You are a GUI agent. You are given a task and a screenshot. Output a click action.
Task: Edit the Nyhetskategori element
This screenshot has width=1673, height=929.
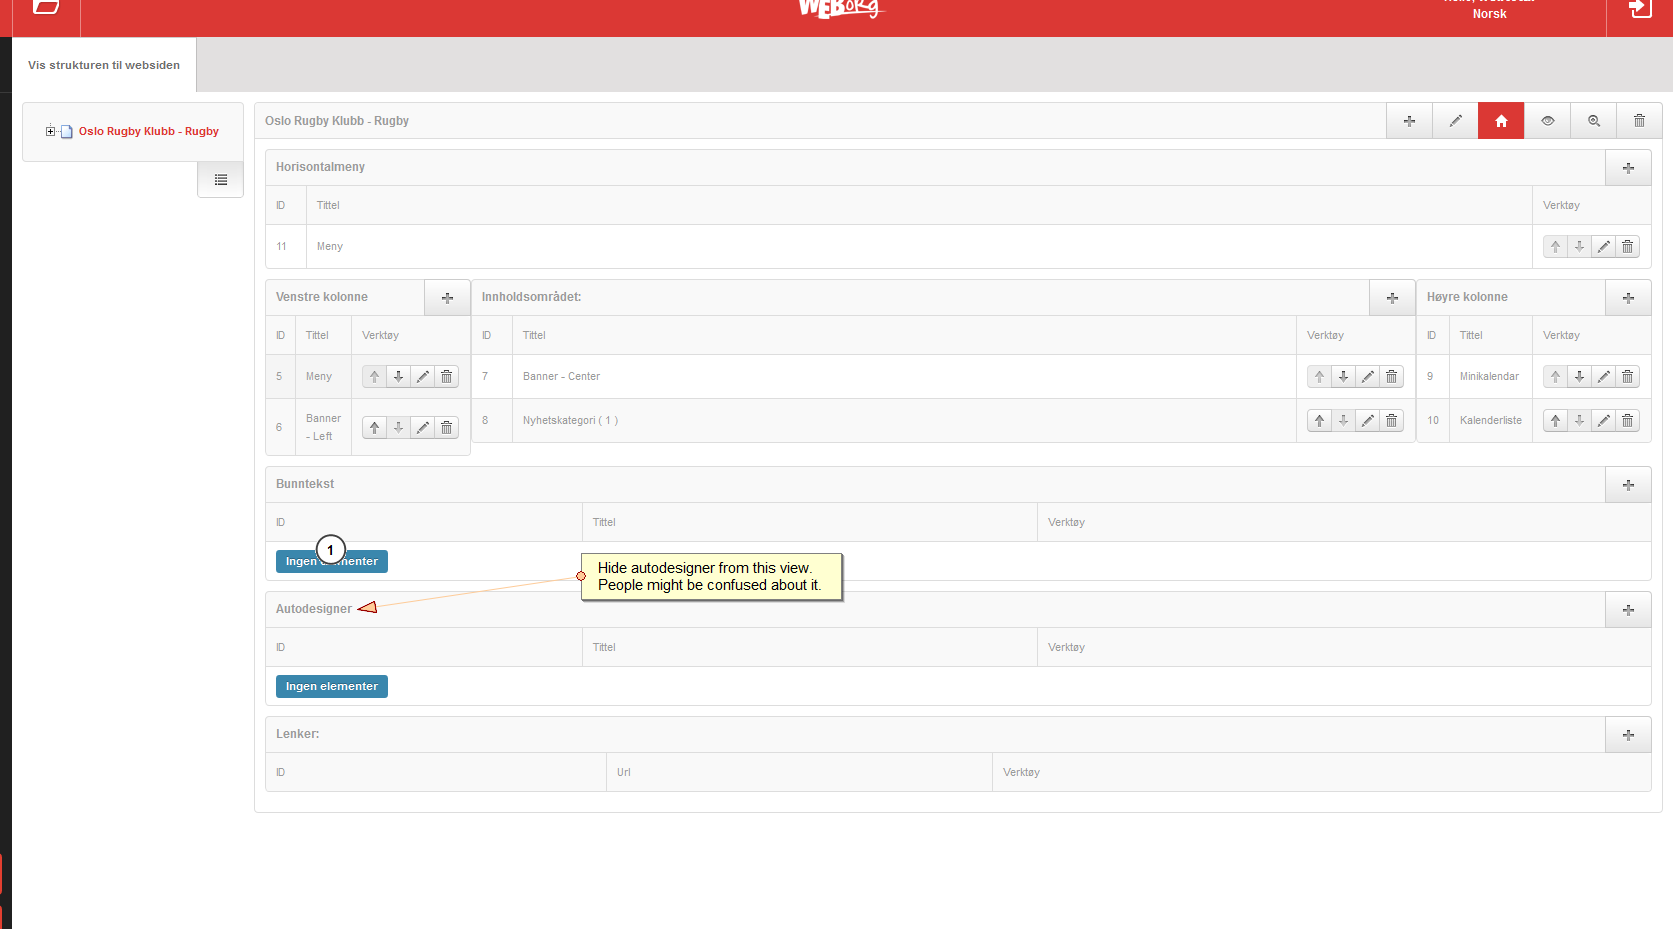[1367, 420]
